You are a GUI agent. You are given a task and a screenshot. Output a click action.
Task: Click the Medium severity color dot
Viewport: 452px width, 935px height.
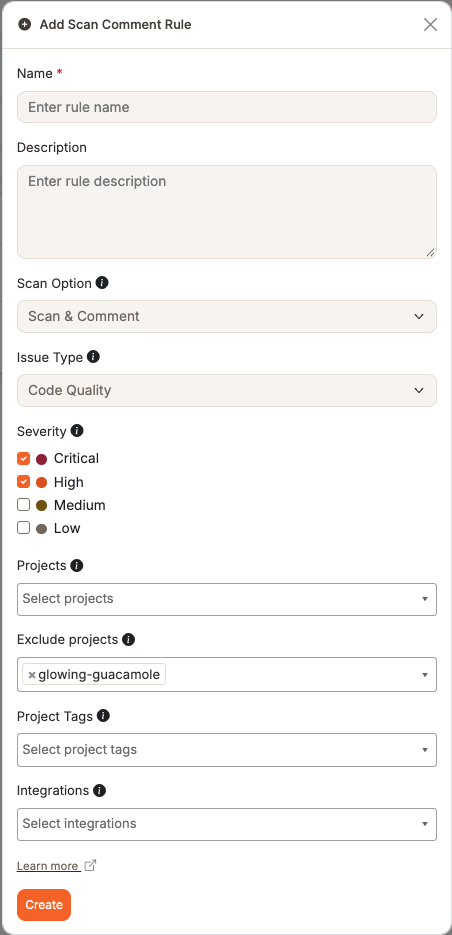point(41,506)
